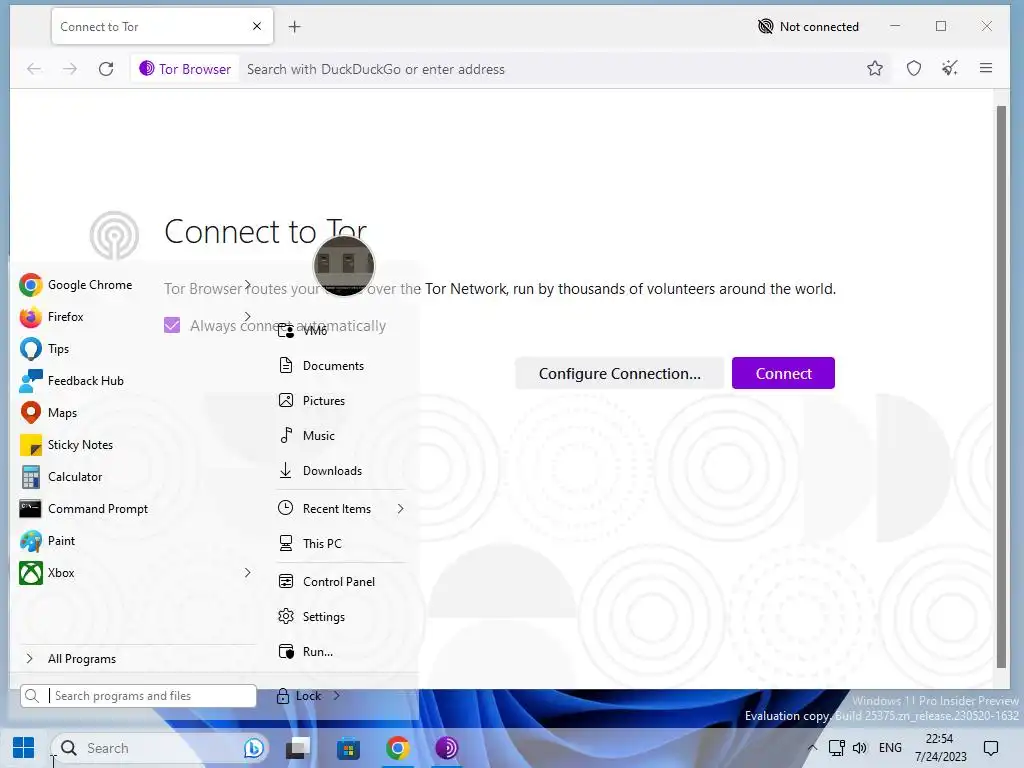Open the volume tray icon
Viewport: 1024px width, 768px height.
[859, 748]
